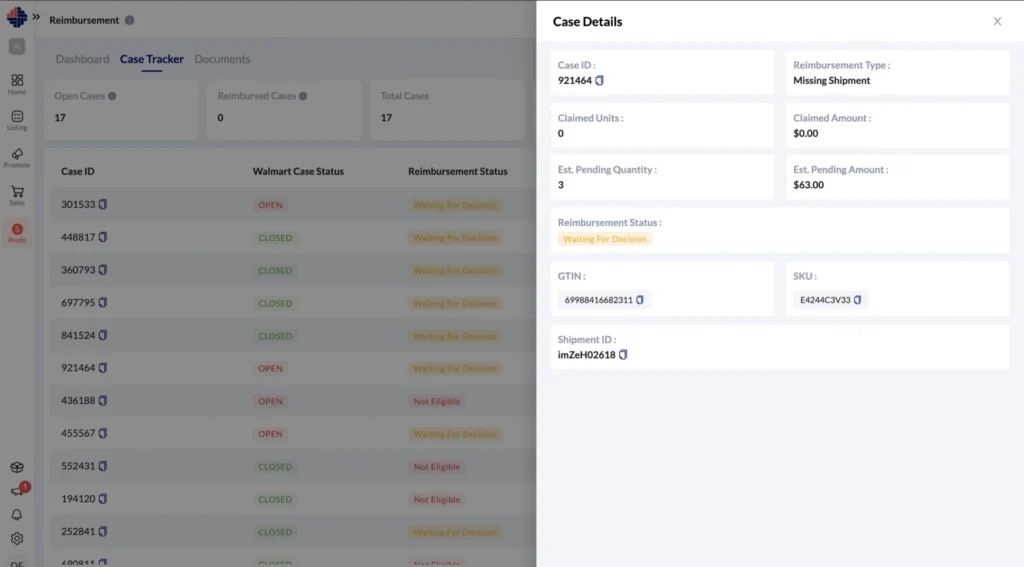The image size is (1024, 567).
Task: Copy case ID 252841
Action: tap(103, 531)
